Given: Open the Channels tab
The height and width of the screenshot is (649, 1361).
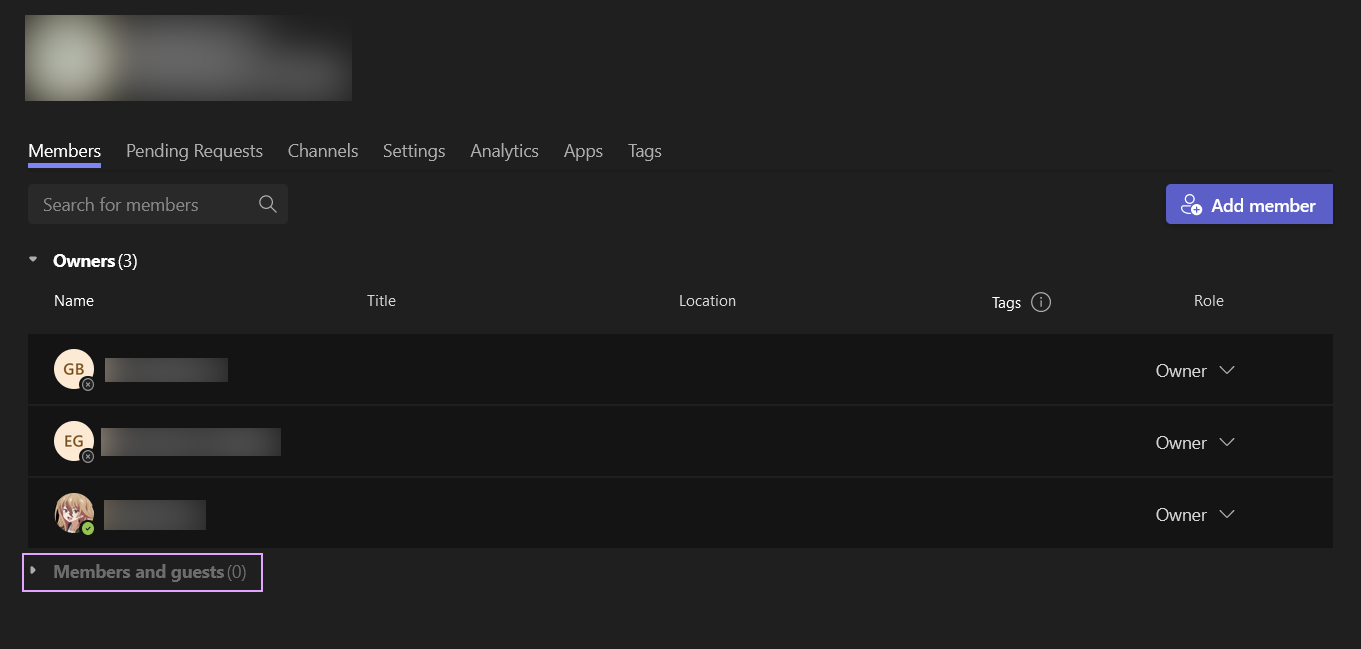Looking at the screenshot, I should [323, 150].
